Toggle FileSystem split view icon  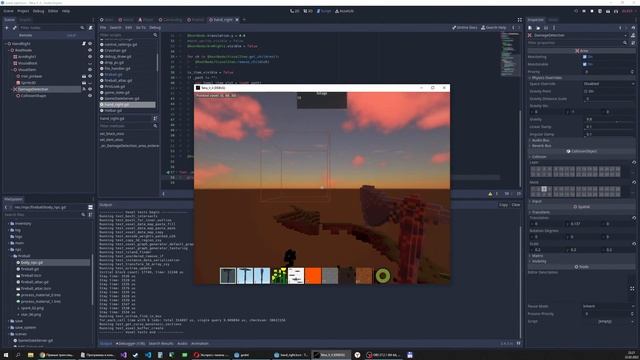pyautogui.click(x=90, y=207)
